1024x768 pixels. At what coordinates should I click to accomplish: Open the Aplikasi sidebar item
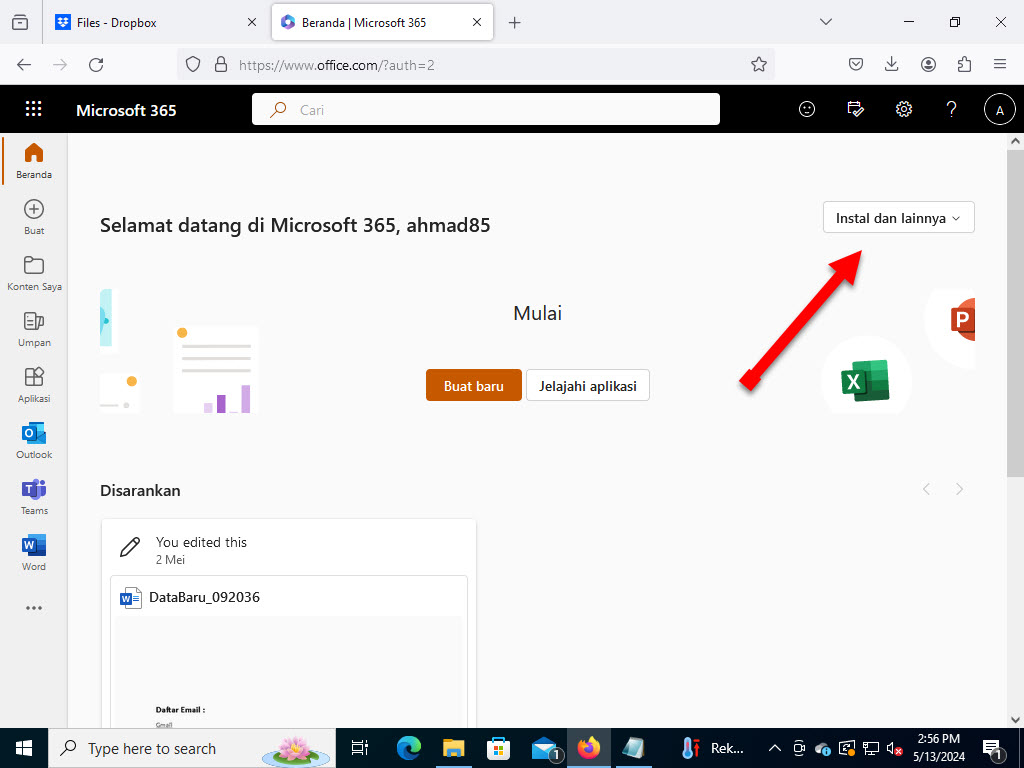33,384
